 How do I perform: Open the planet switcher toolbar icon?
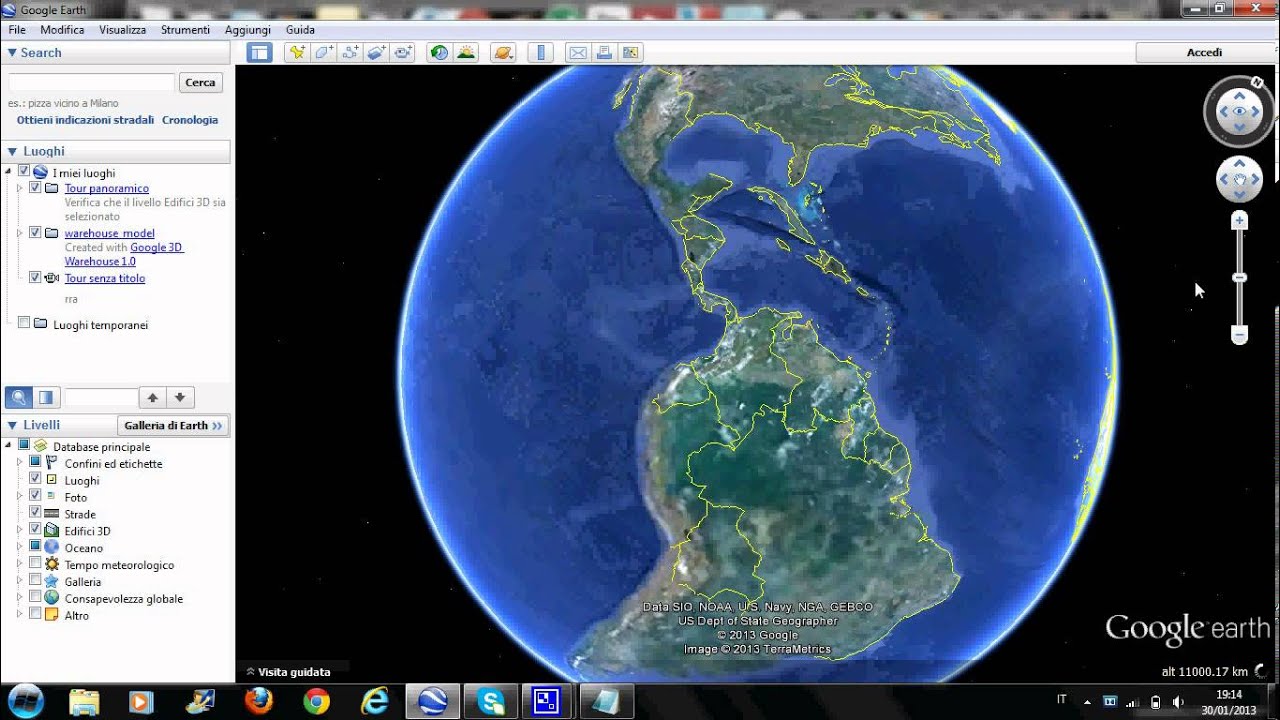(x=503, y=53)
